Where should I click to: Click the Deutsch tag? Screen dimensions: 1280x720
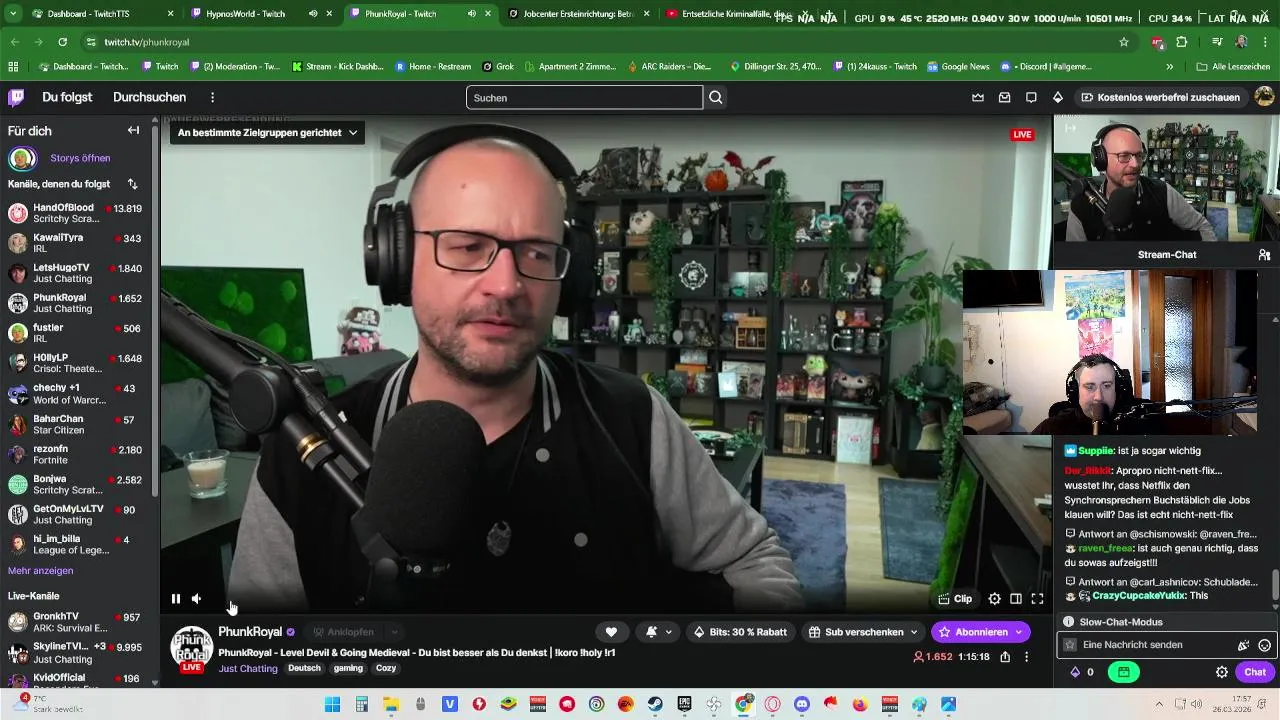click(305, 669)
